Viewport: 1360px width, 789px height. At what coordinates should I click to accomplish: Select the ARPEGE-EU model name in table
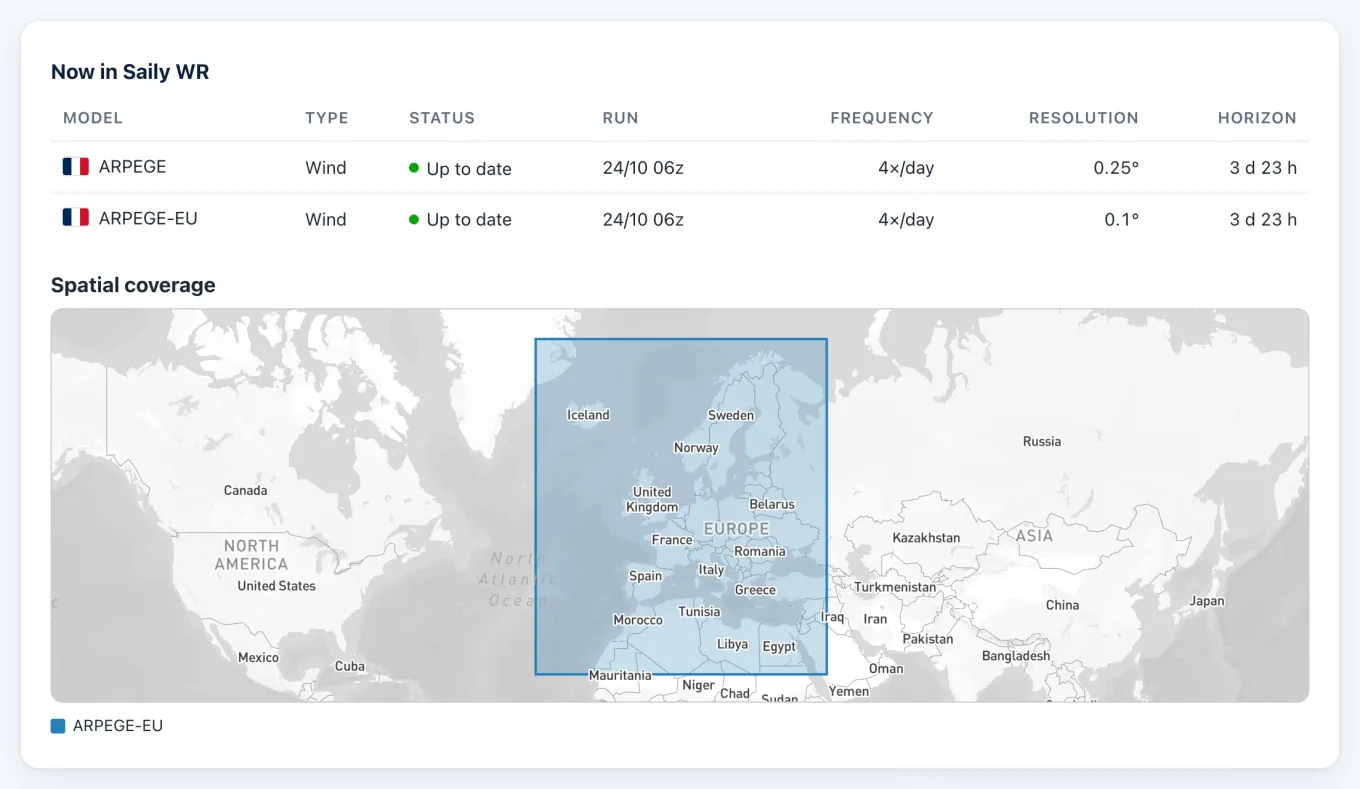tap(148, 218)
